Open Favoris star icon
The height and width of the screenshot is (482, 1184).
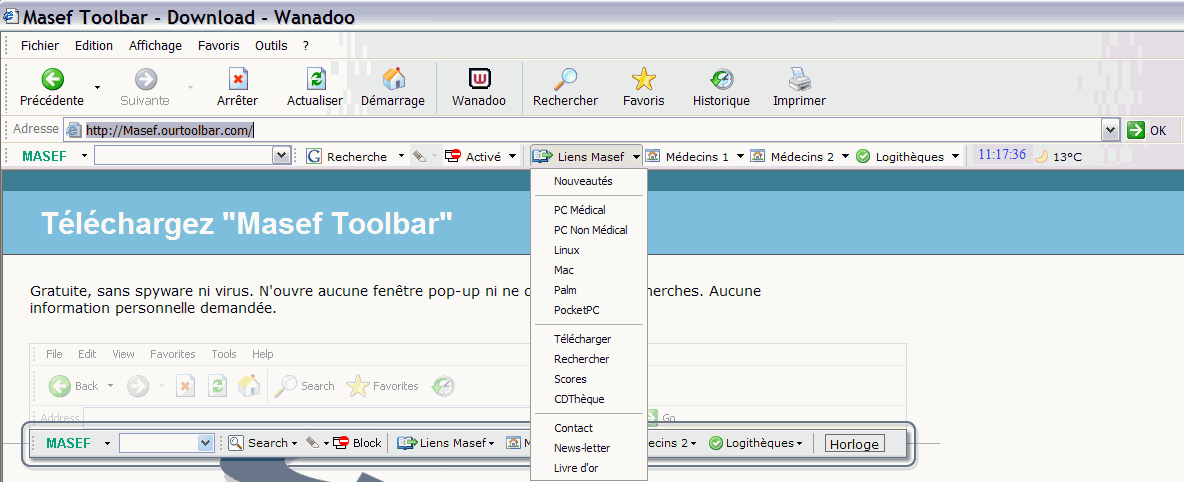[x=643, y=79]
